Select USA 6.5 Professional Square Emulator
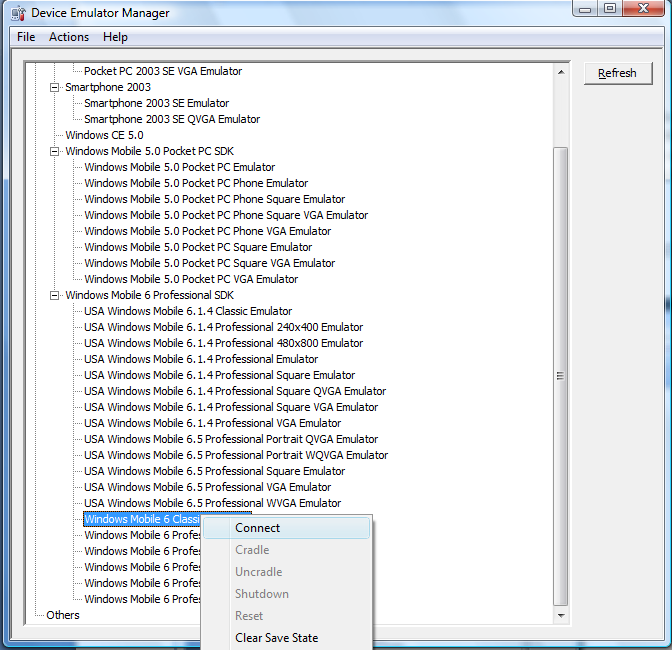Image resolution: width=672 pixels, height=650 pixels. (x=214, y=471)
